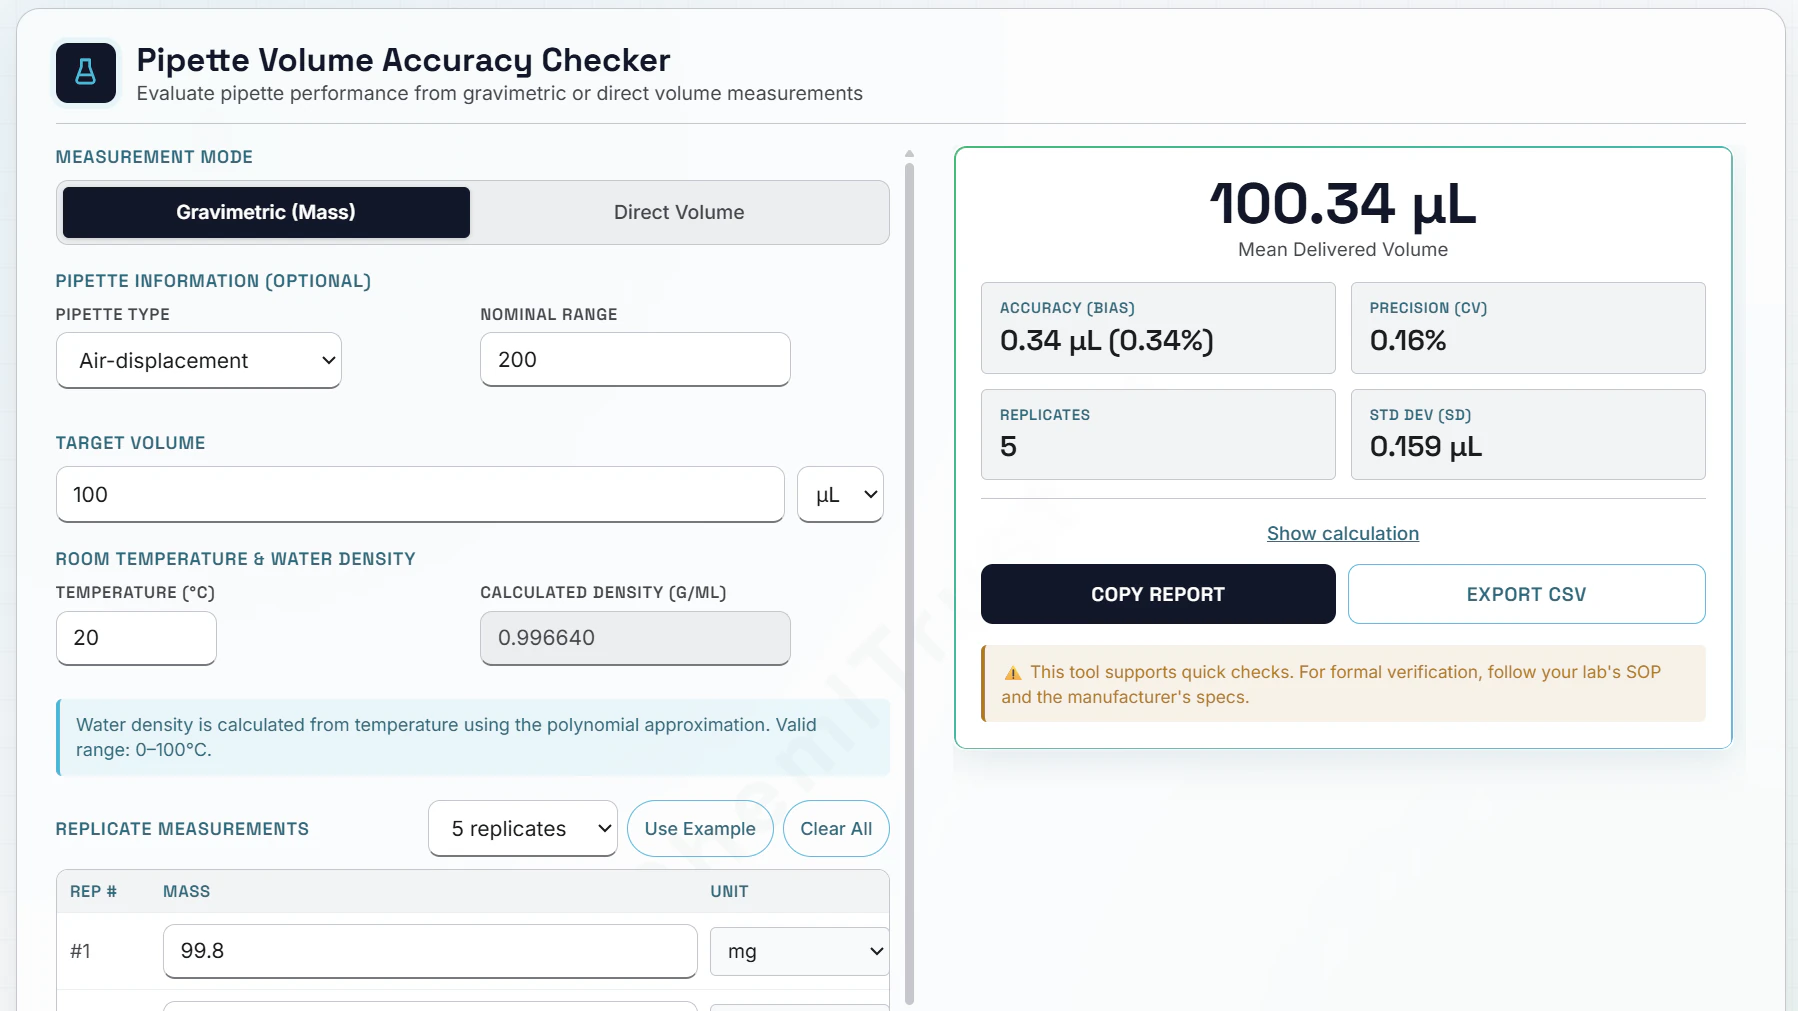The width and height of the screenshot is (1798, 1011).
Task: Click the flask app logo icon
Action: click(86, 73)
